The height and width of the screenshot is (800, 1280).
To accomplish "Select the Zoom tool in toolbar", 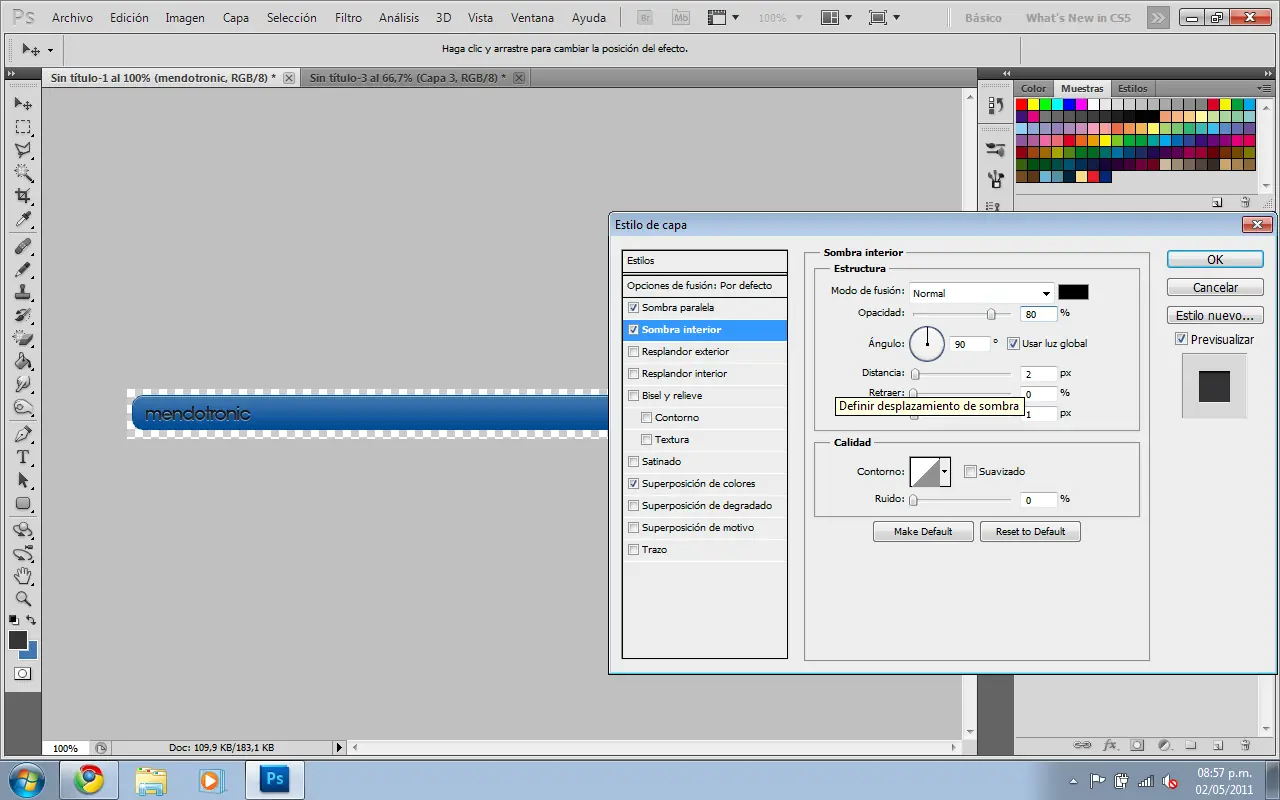I will [x=23, y=599].
